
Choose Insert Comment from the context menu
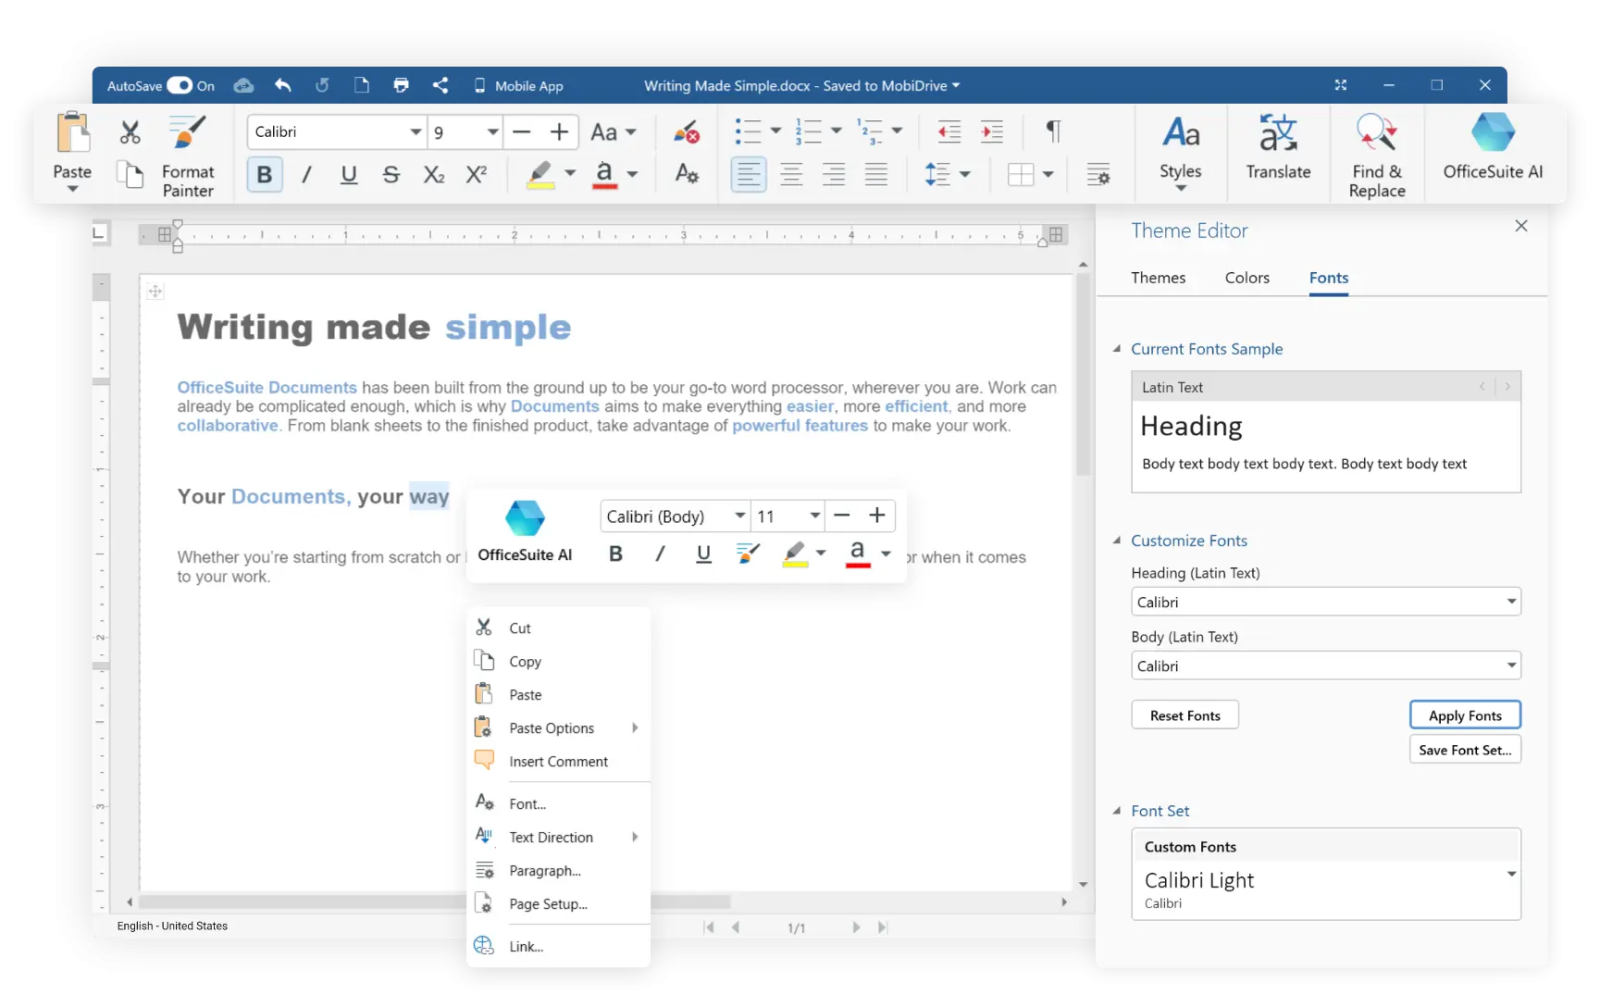coord(558,762)
